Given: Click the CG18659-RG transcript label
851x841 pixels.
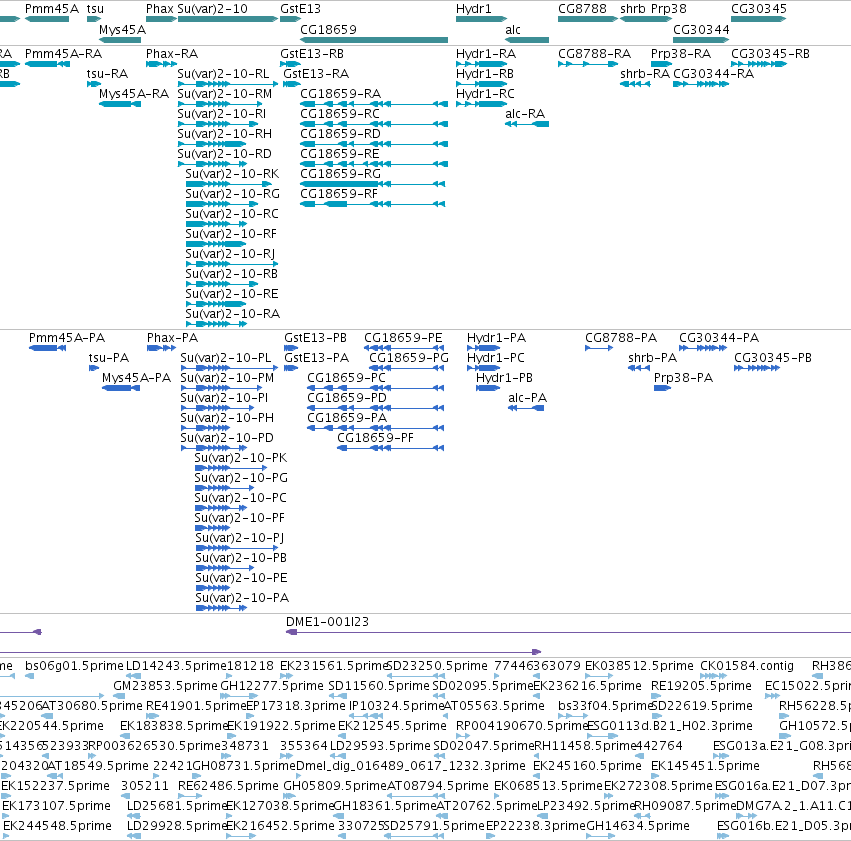Looking at the screenshot, I should pos(341,174).
